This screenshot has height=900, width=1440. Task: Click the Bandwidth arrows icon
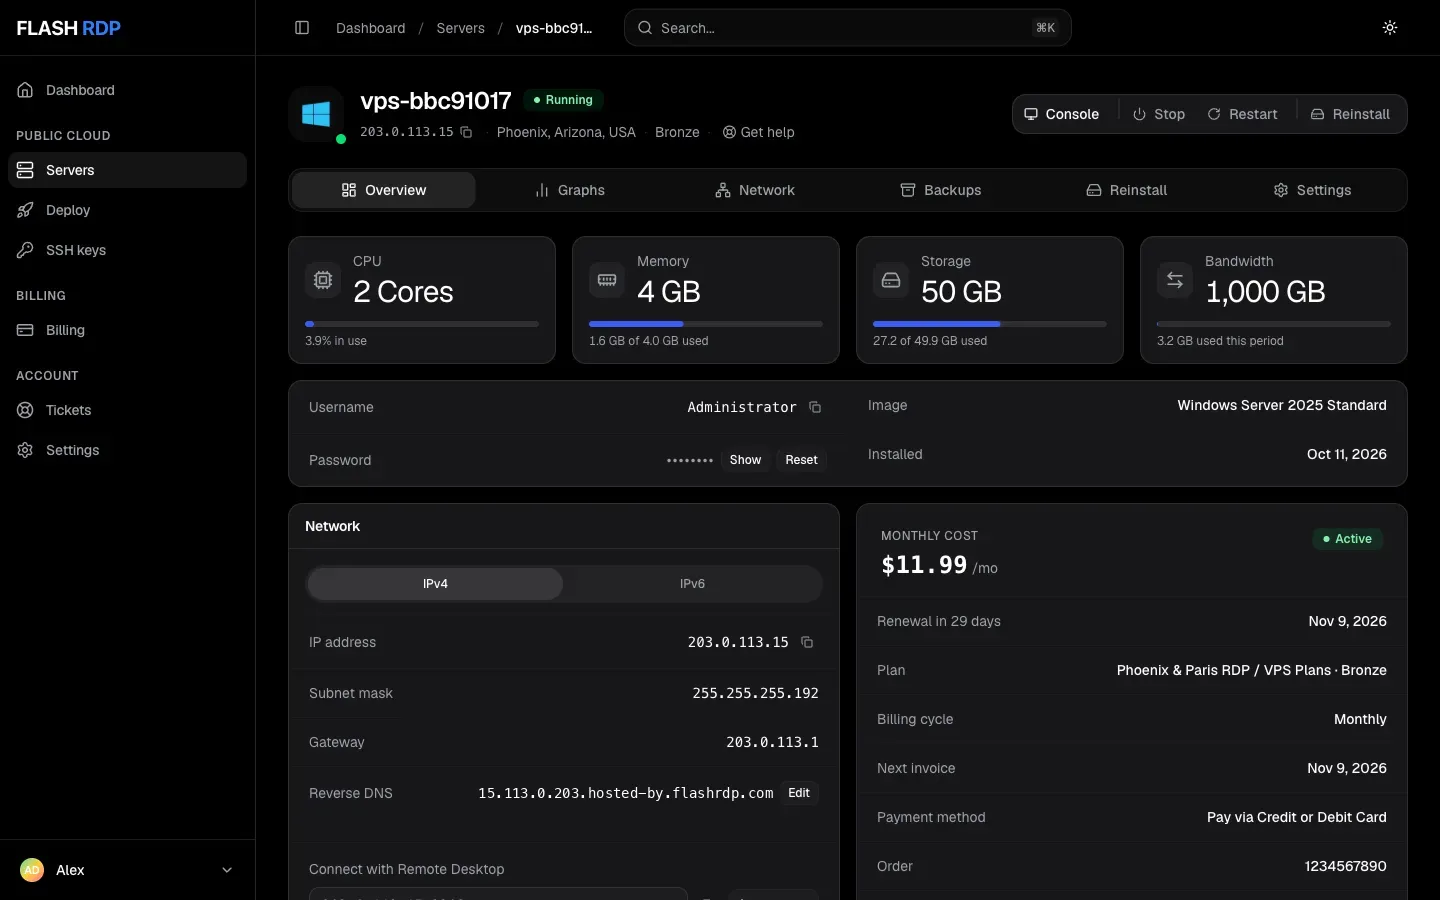pos(1175,280)
